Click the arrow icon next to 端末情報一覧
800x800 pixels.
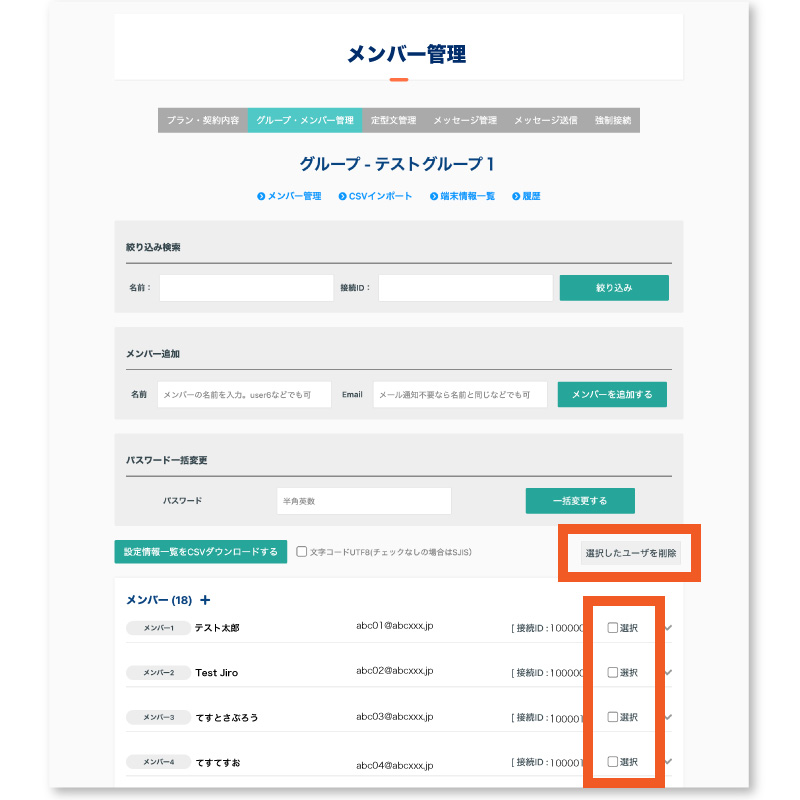[434, 197]
